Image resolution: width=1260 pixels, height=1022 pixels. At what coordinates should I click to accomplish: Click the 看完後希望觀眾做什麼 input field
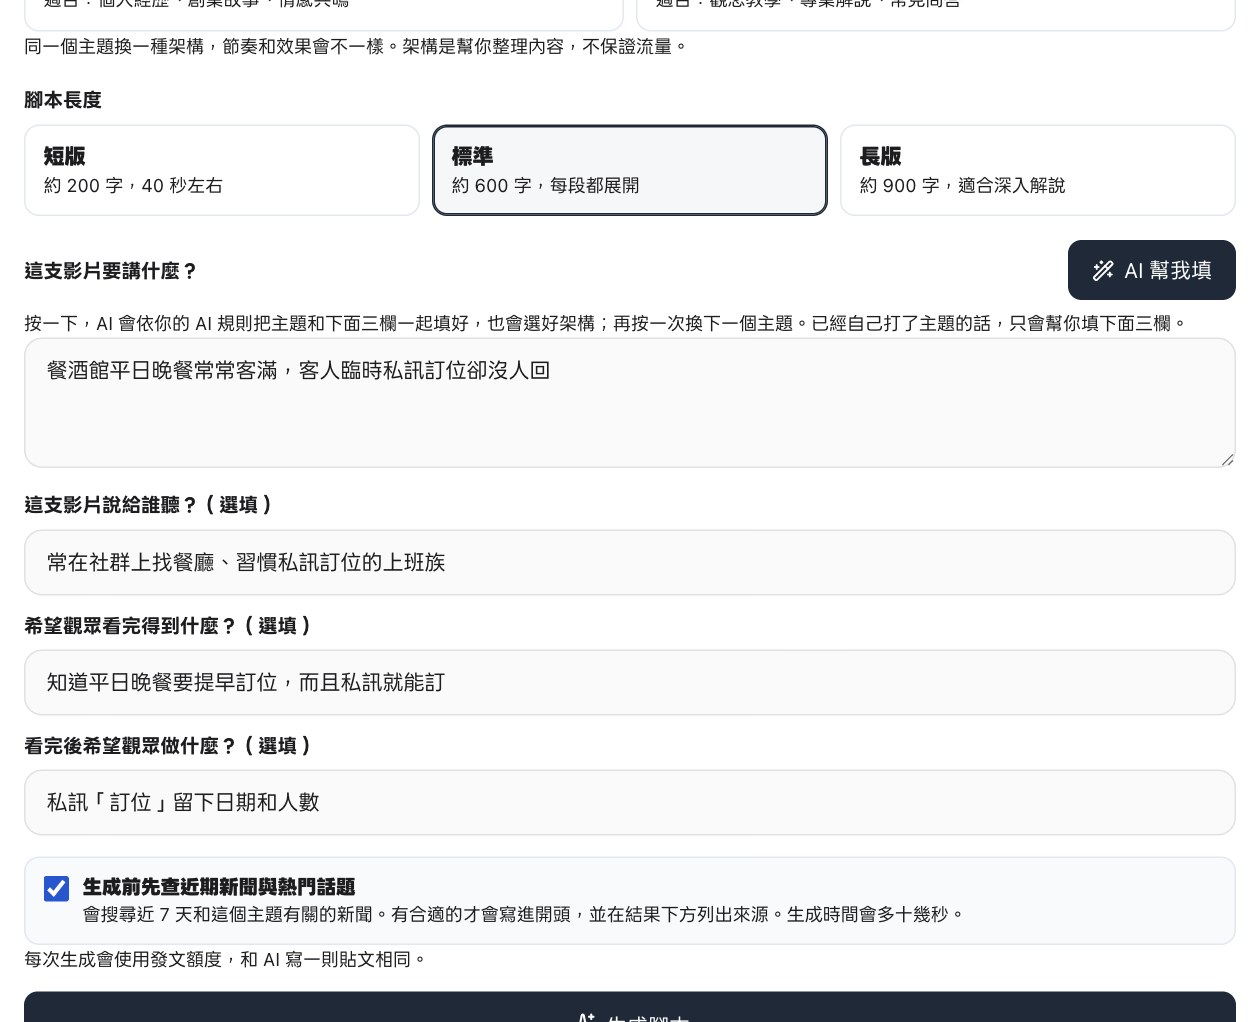click(630, 802)
